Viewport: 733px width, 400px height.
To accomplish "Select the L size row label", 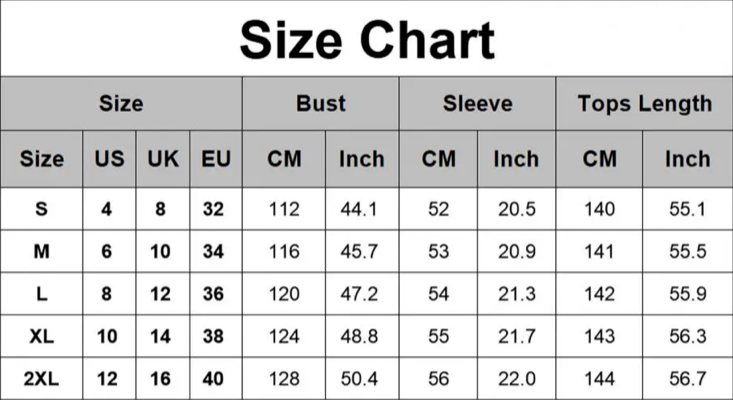I will pyautogui.click(x=42, y=294).
